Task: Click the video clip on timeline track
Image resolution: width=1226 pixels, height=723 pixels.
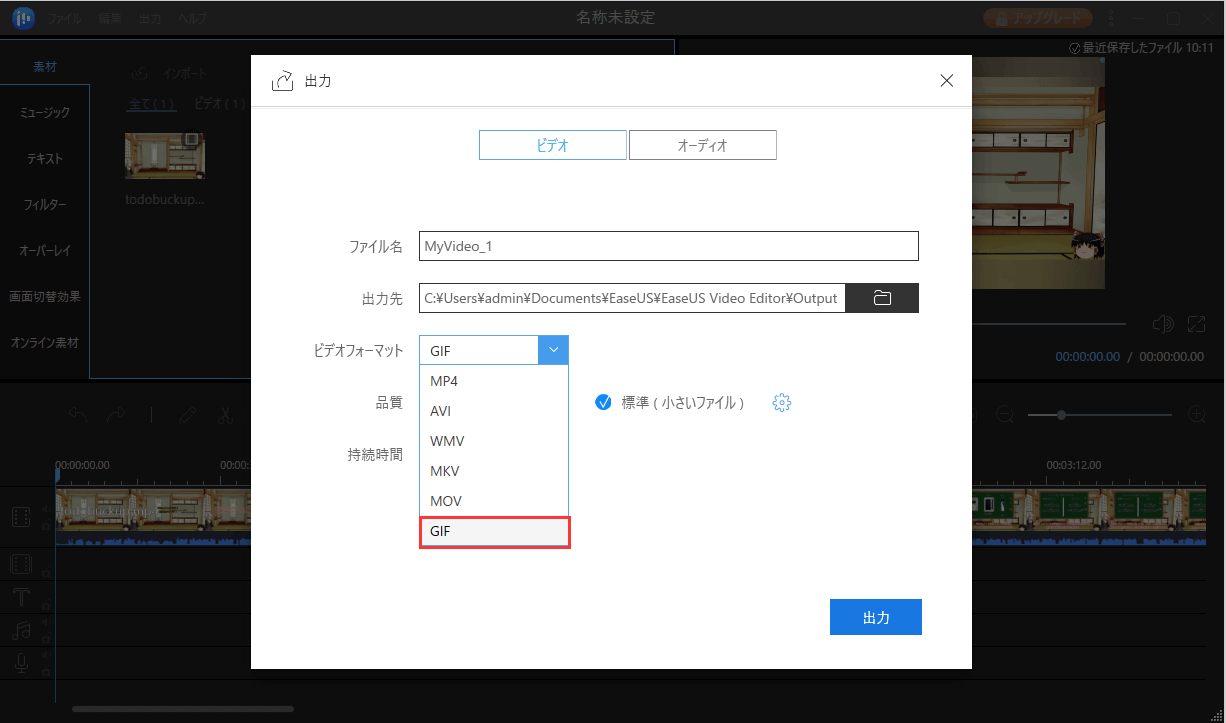Action: (x=153, y=517)
